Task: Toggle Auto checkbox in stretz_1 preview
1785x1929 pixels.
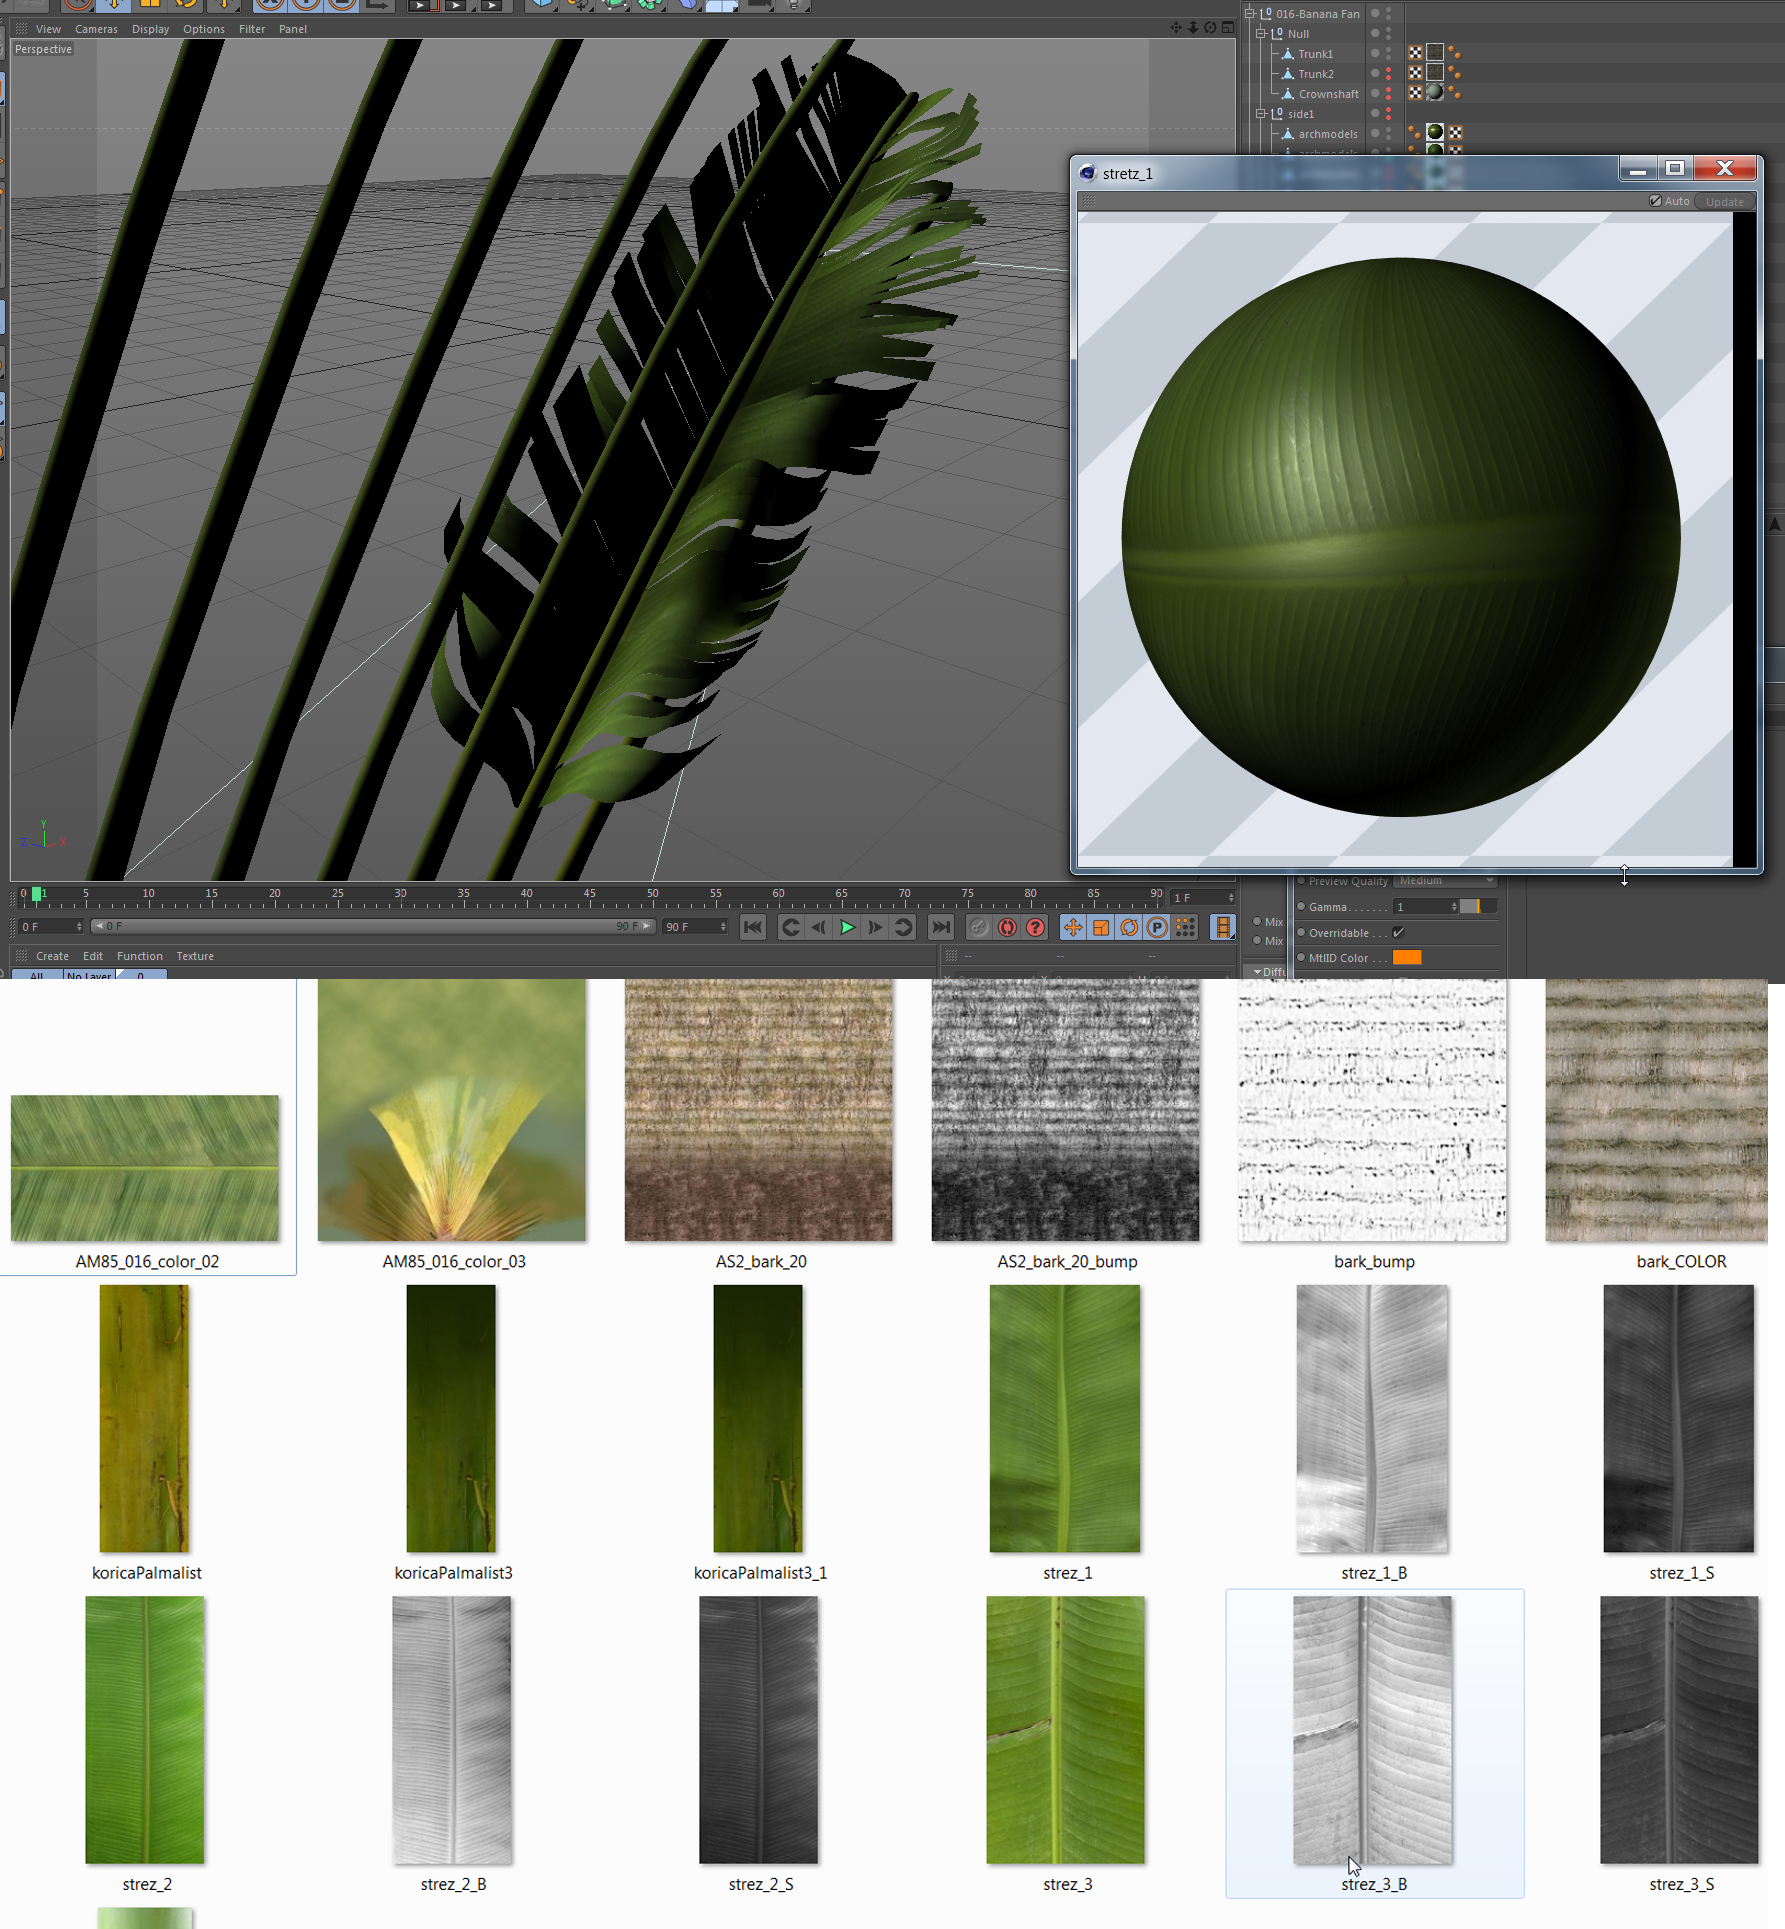Action: [x=1656, y=201]
